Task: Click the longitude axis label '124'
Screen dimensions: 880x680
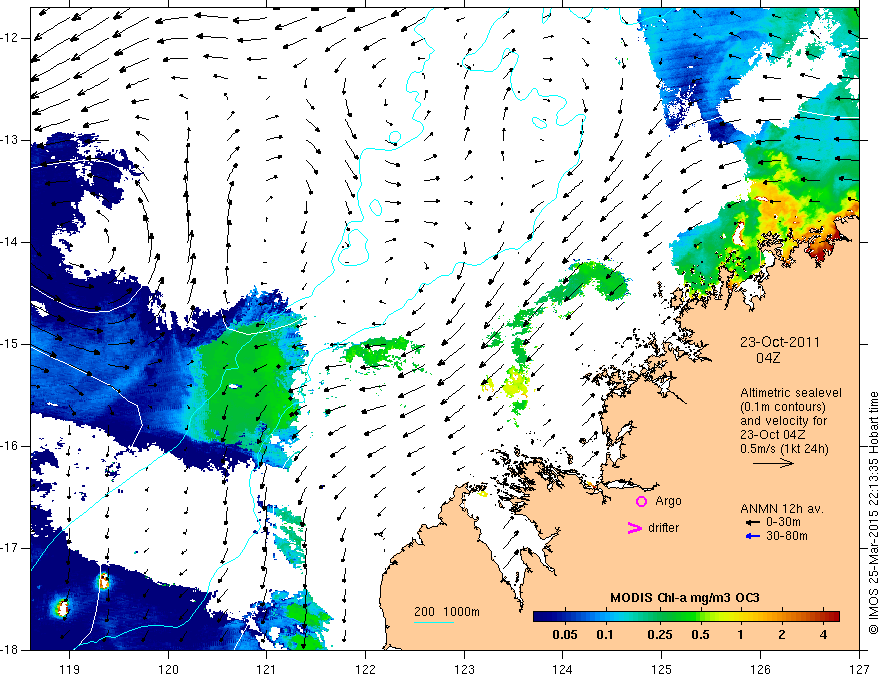Action: pos(563,669)
